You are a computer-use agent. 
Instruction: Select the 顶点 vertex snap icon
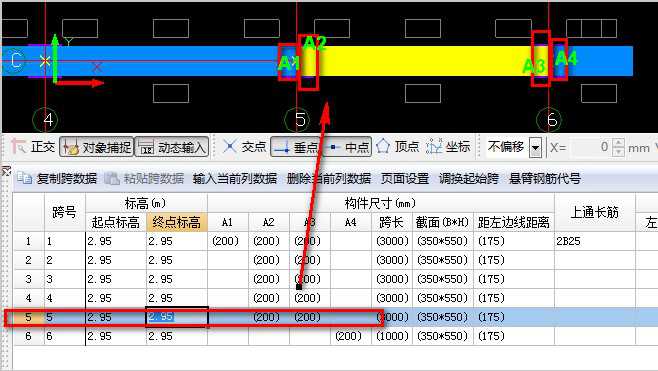point(383,147)
